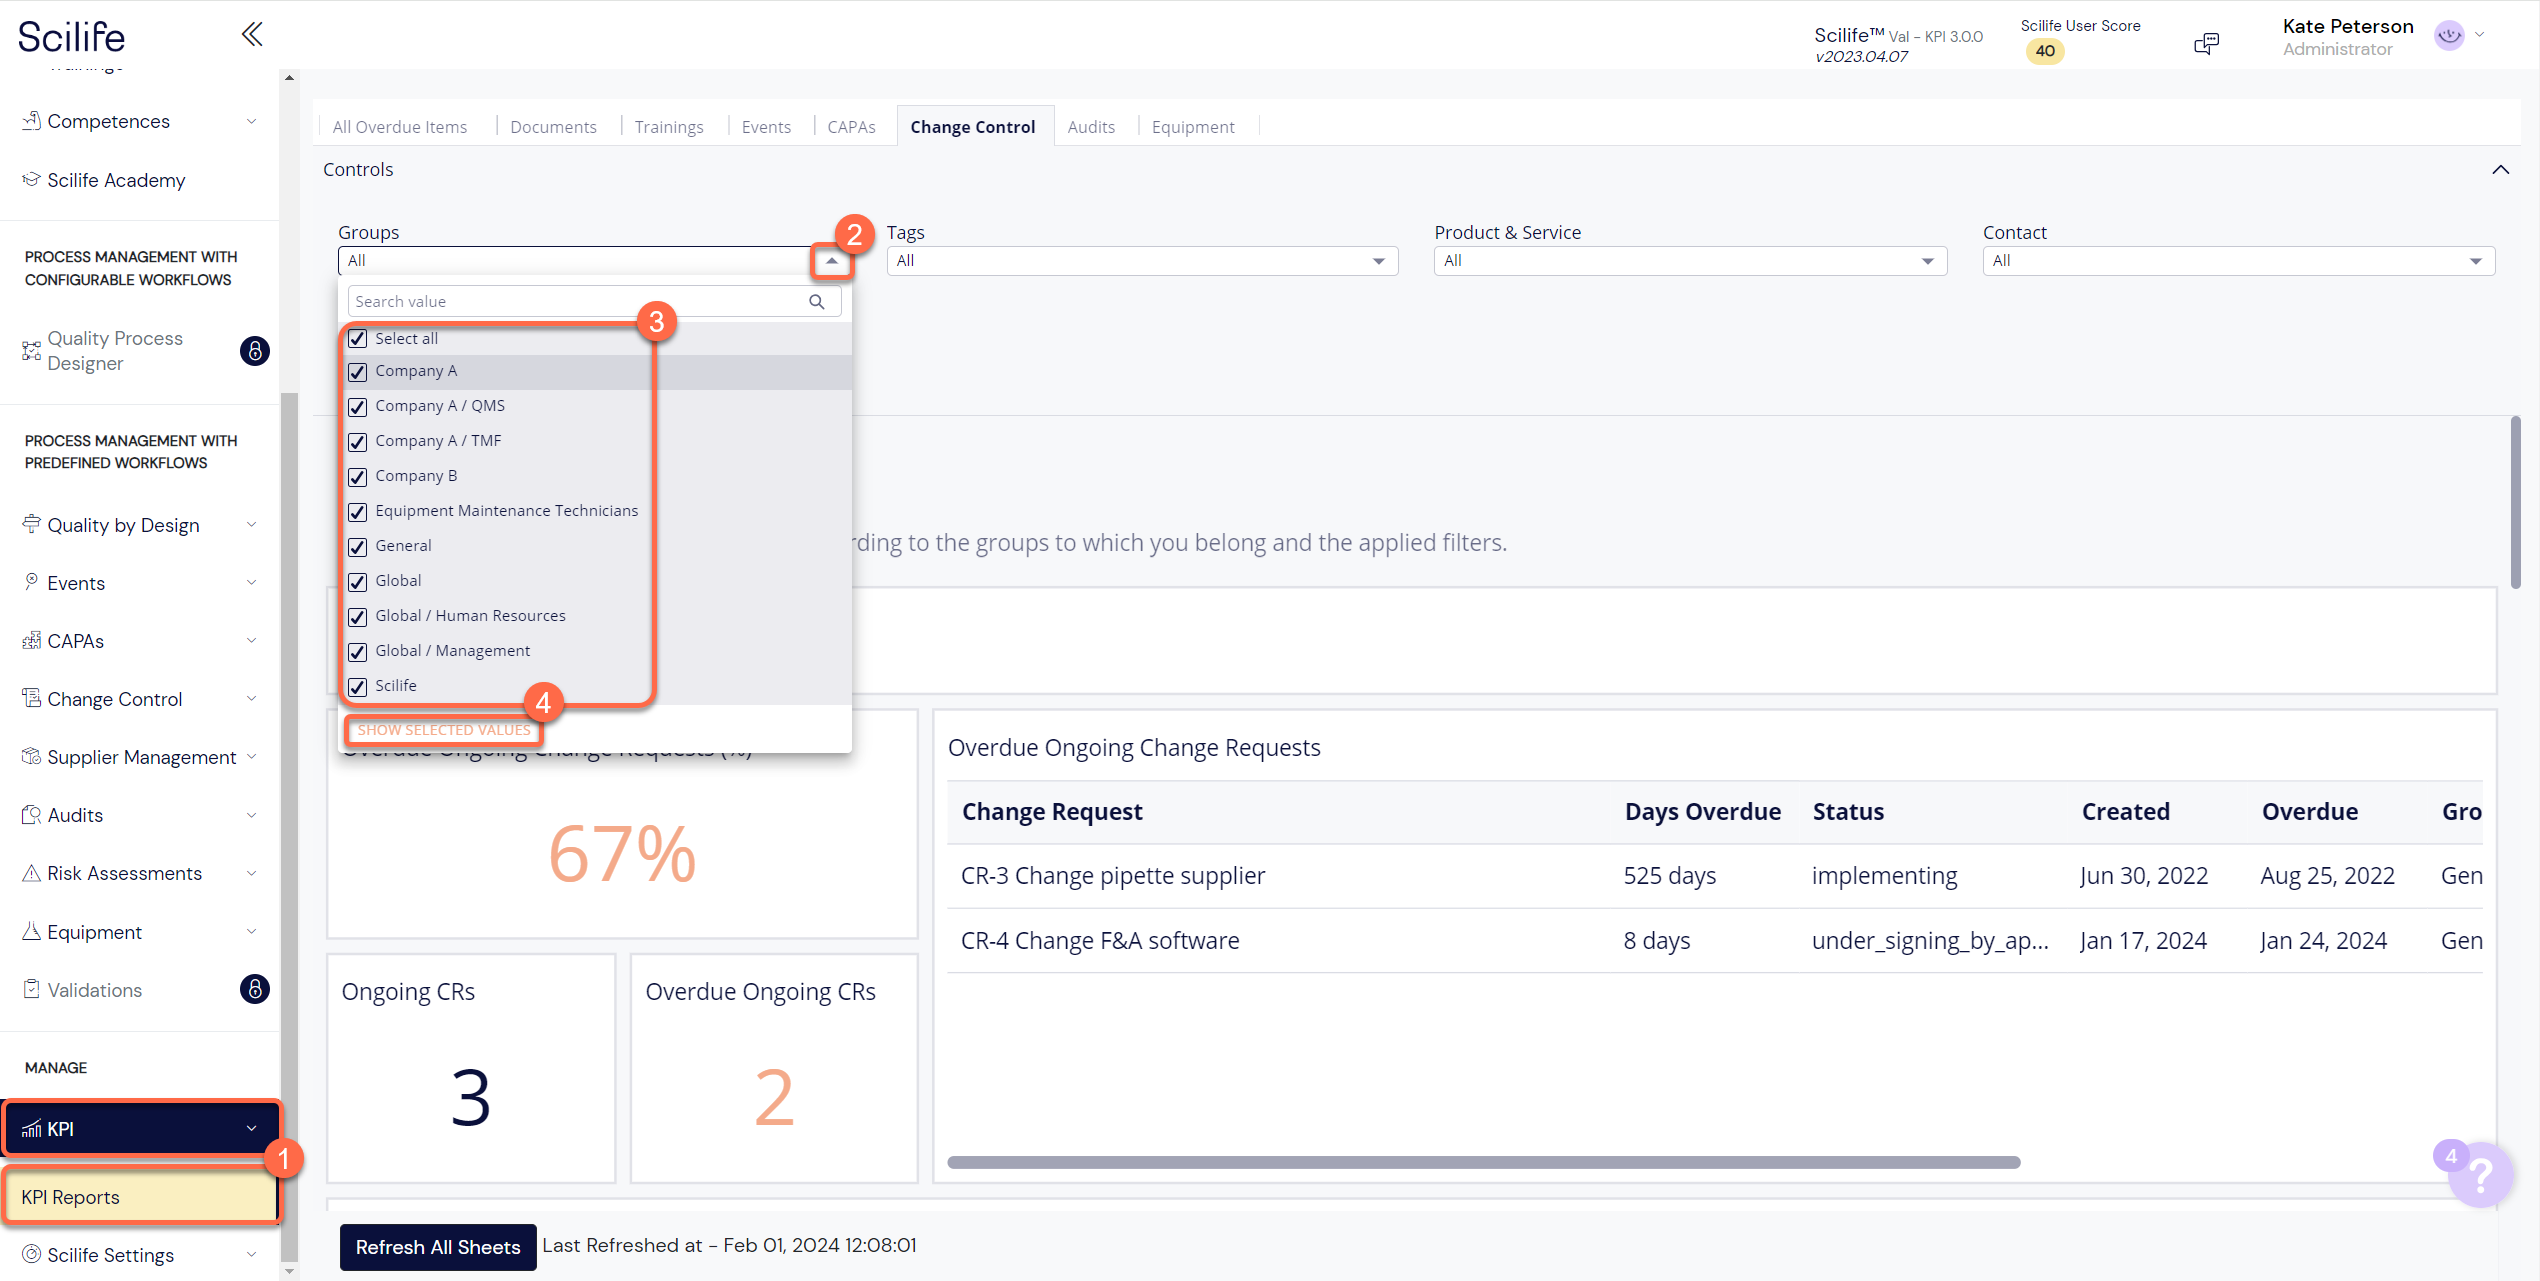
Task: Click the sidebar vertical scrollbar
Action: pos(289,825)
